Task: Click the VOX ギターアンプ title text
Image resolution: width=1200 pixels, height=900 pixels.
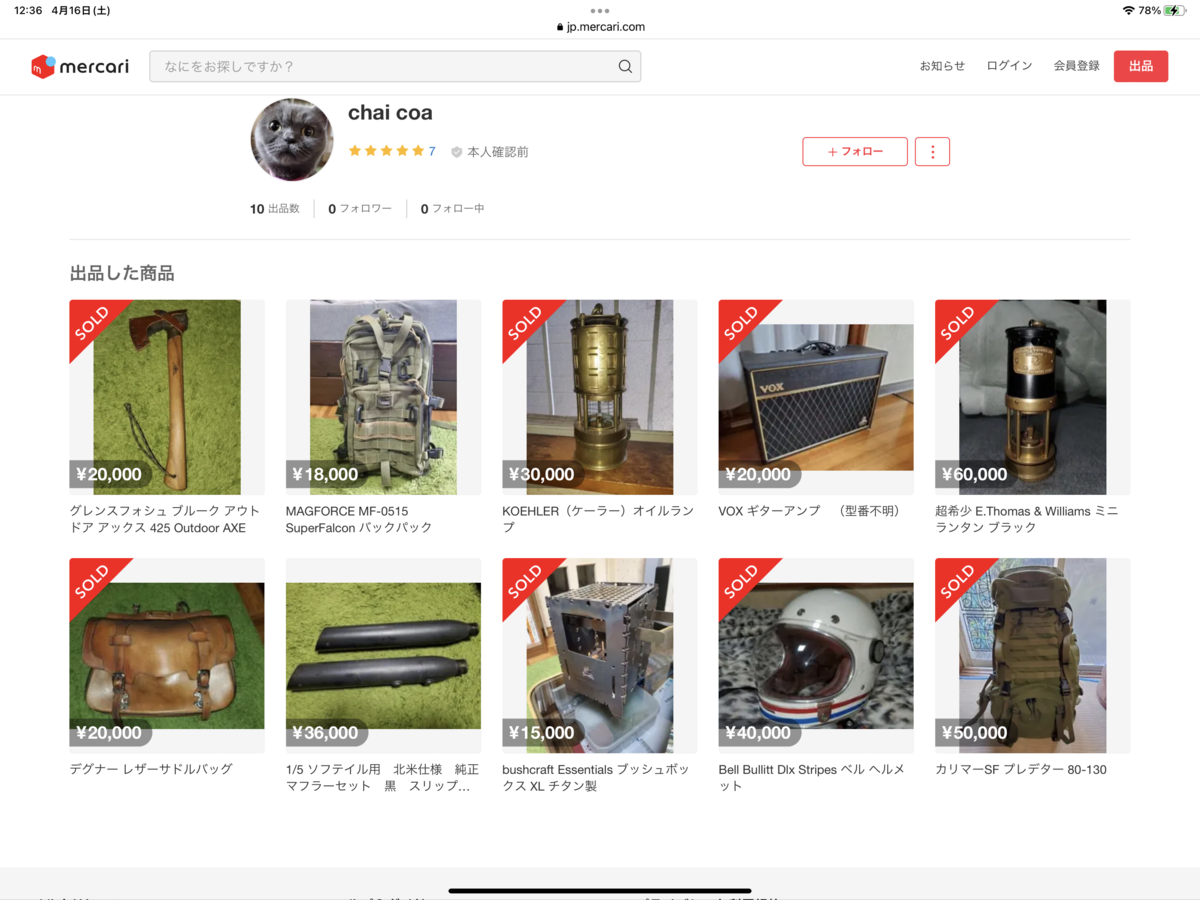Action: click(x=810, y=511)
